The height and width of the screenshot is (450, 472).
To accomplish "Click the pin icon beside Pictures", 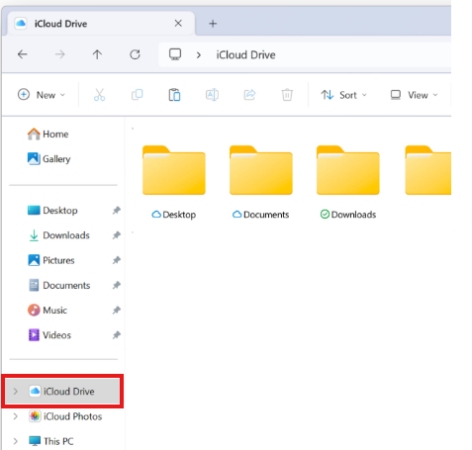I will [116, 260].
